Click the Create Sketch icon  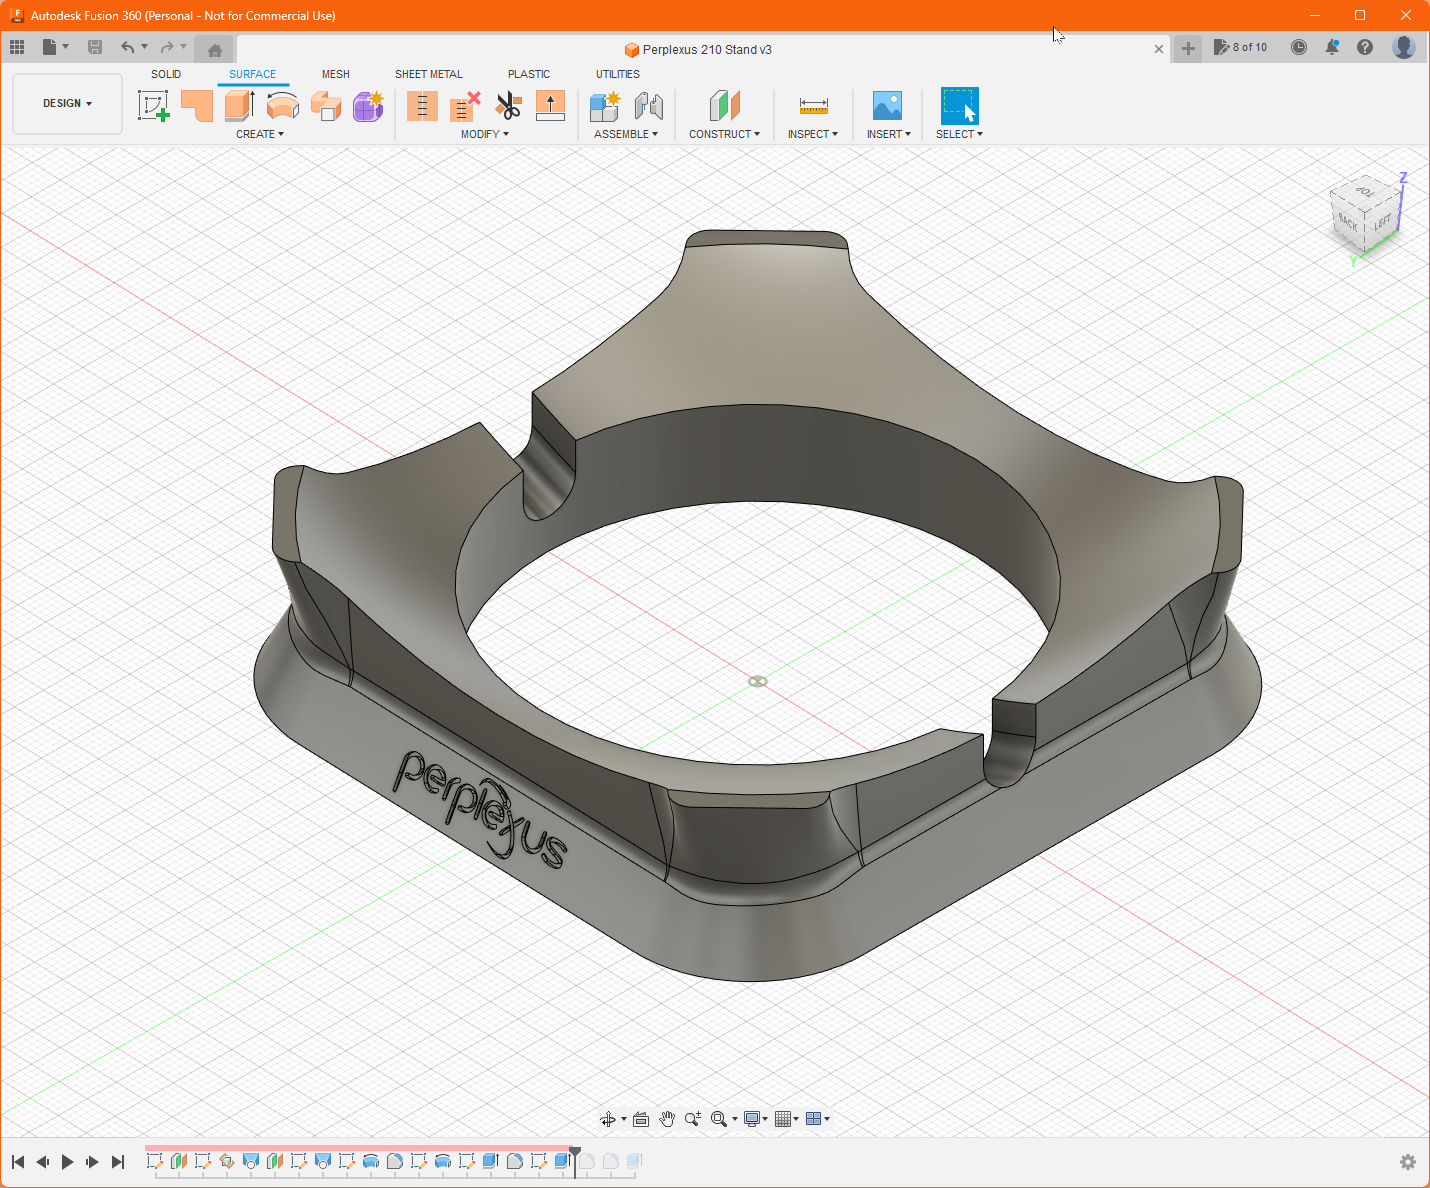pyautogui.click(x=153, y=105)
